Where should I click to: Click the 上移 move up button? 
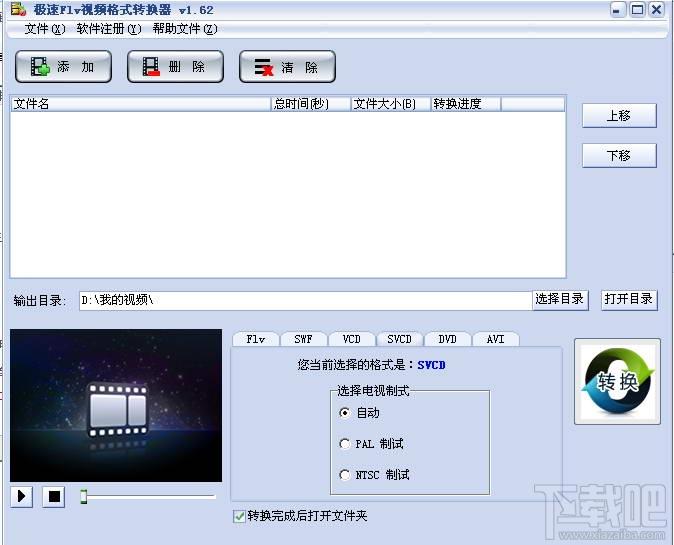coord(619,116)
